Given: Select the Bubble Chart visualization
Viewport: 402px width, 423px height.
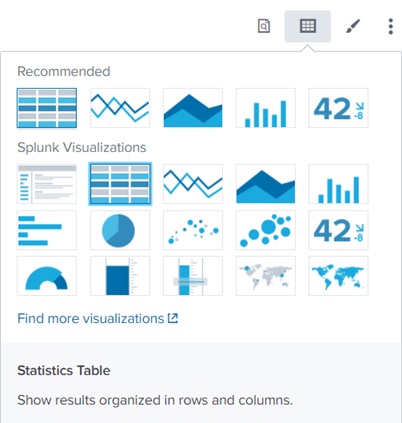Looking at the screenshot, I should click(265, 230).
